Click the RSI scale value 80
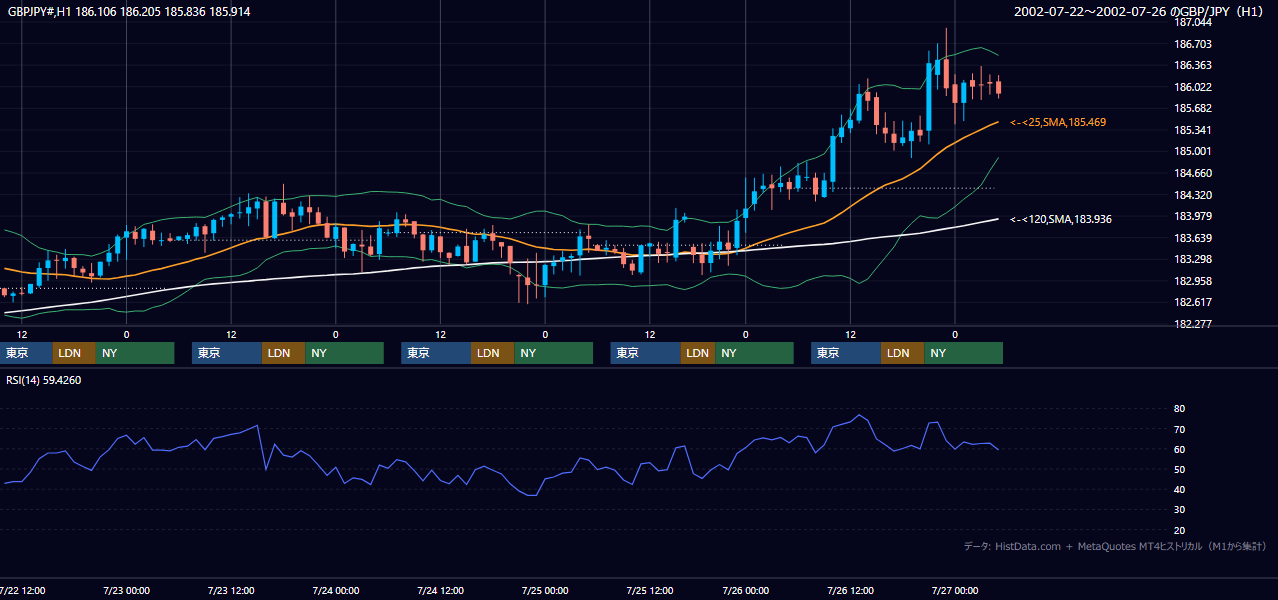 [1179, 409]
